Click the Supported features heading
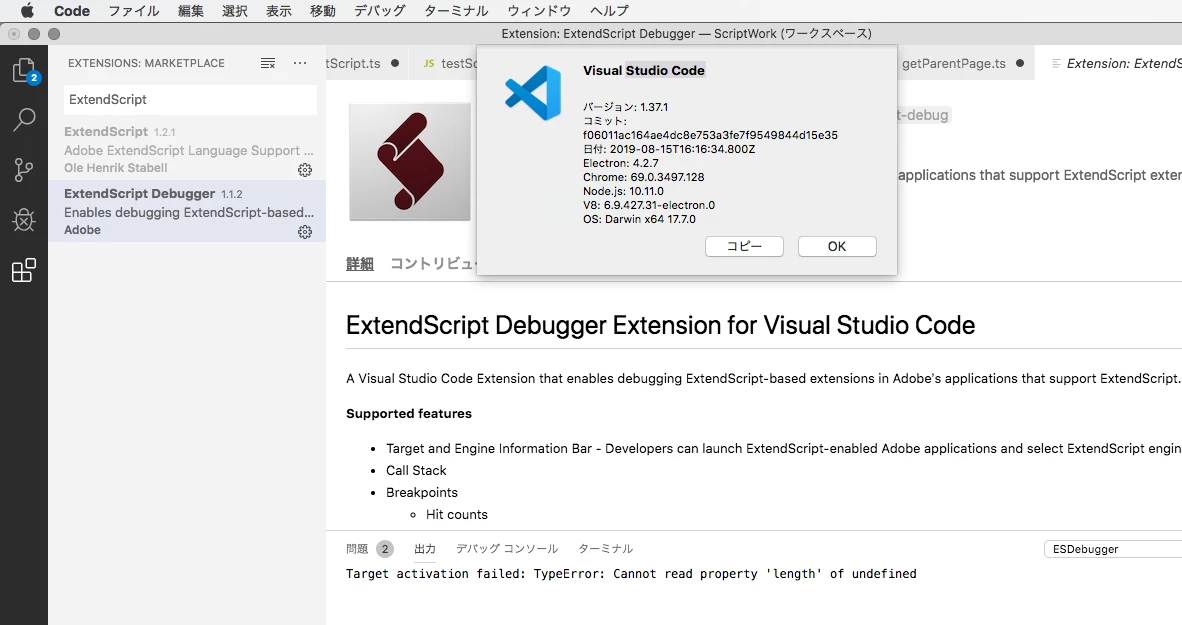The height and width of the screenshot is (625, 1182). point(409,413)
